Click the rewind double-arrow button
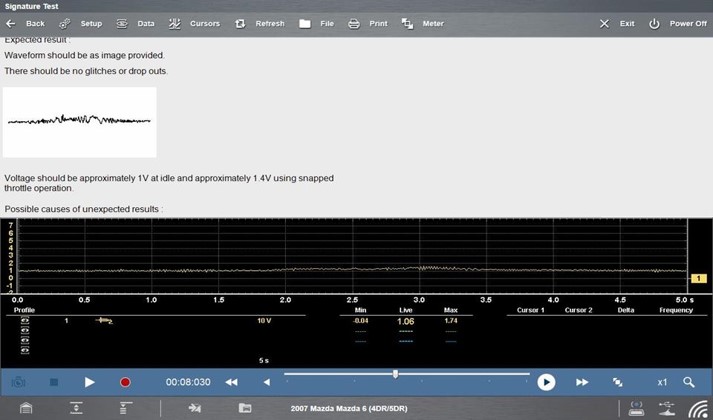 click(x=231, y=382)
